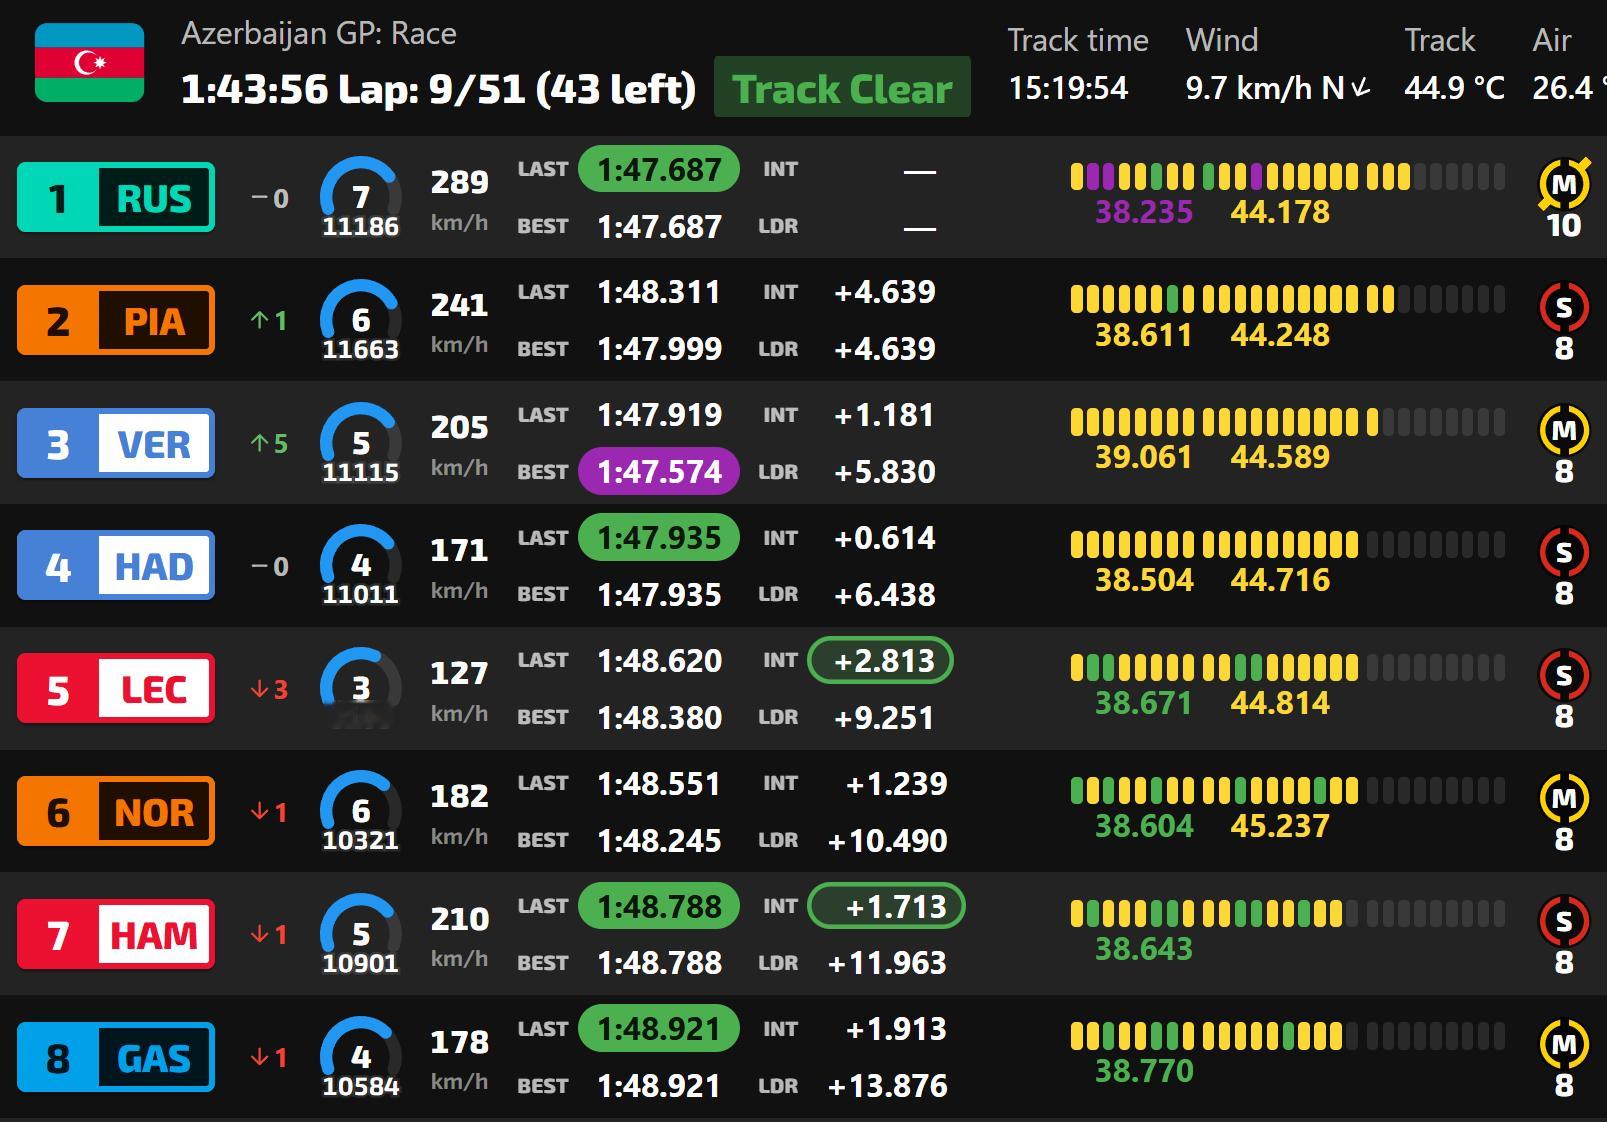Click the Azerbaijan flag icon
The height and width of the screenshot is (1122, 1607).
(89, 62)
